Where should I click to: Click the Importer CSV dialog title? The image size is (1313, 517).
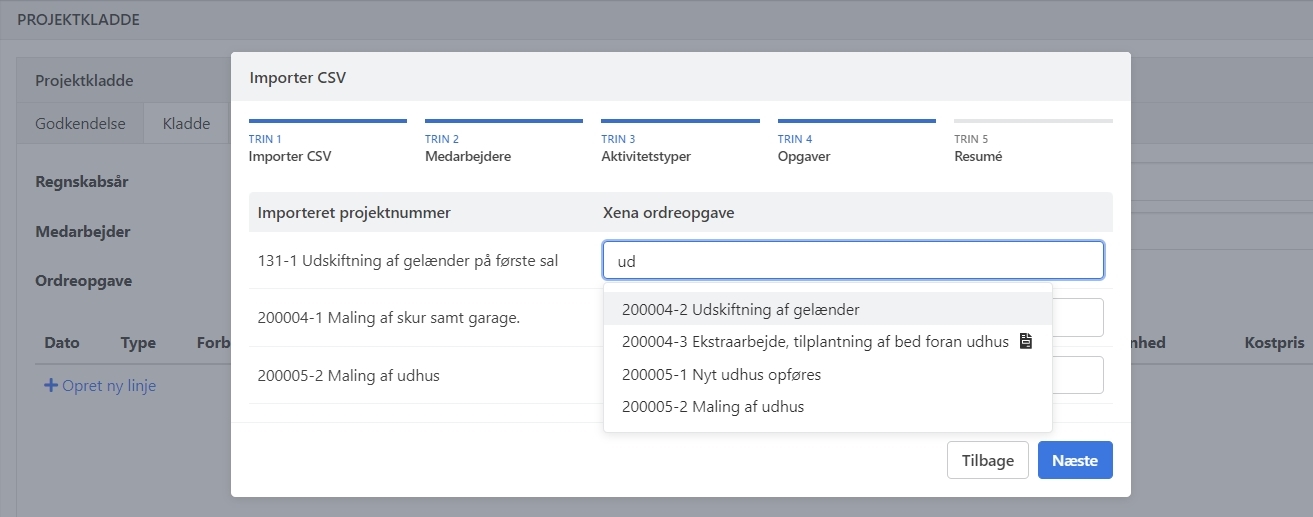(x=298, y=77)
